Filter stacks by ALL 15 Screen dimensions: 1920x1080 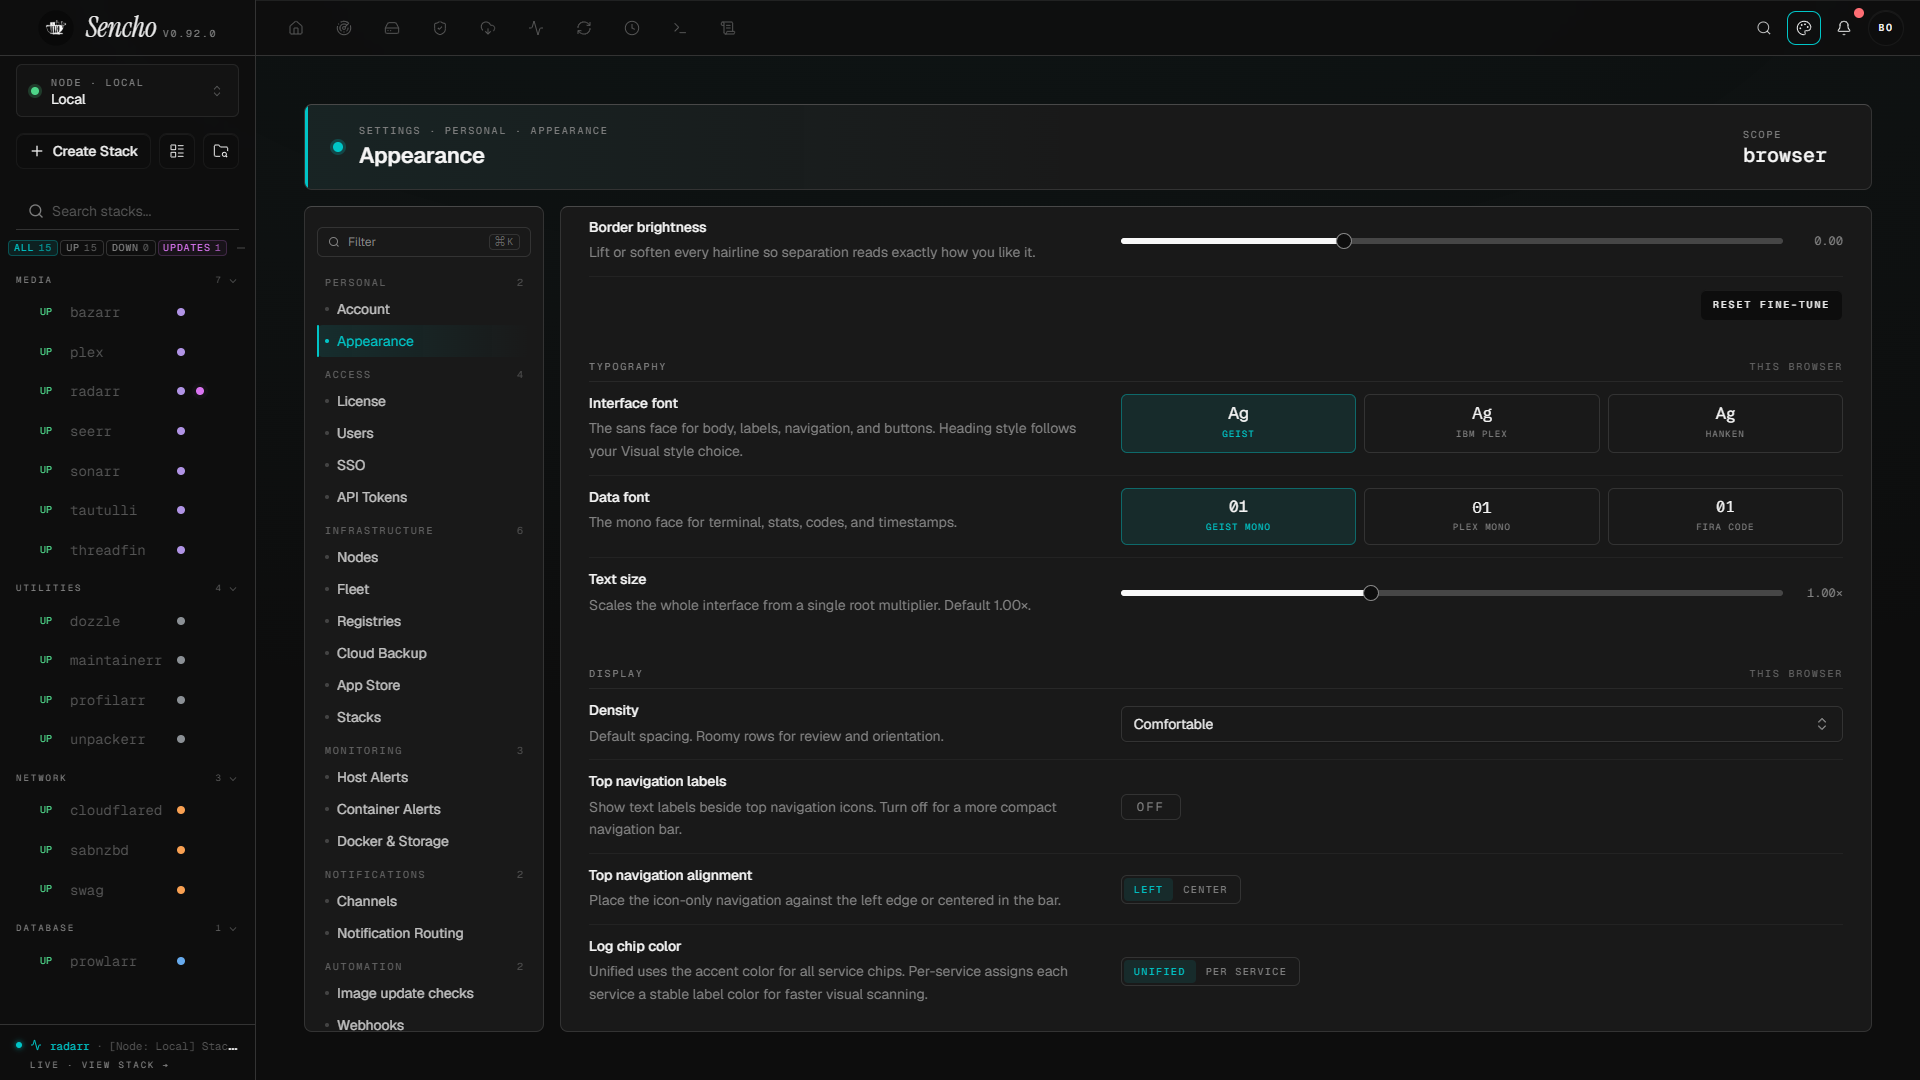click(33, 248)
